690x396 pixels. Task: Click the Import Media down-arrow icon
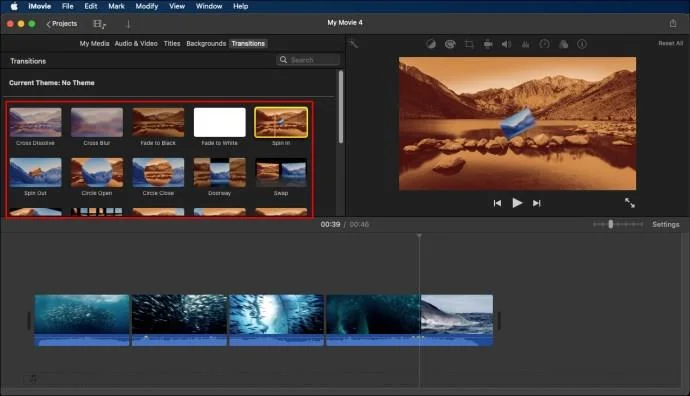point(128,24)
